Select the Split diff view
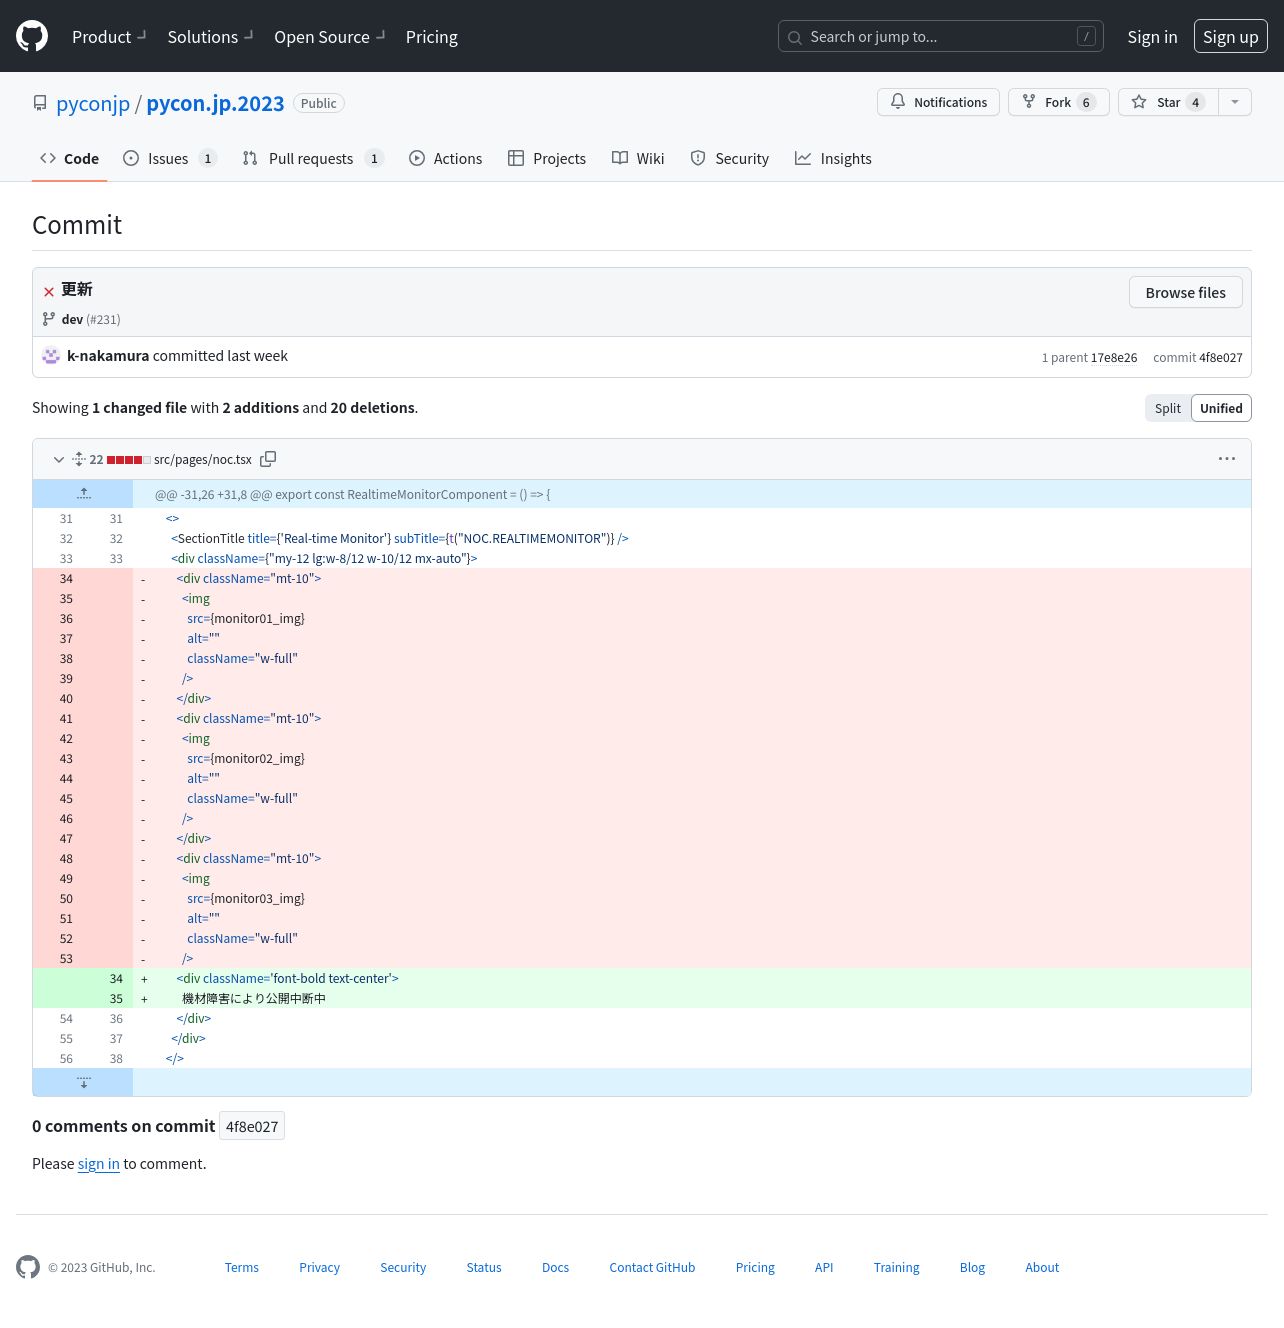This screenshot has width=1284, height=1328. pos(1168,408)
